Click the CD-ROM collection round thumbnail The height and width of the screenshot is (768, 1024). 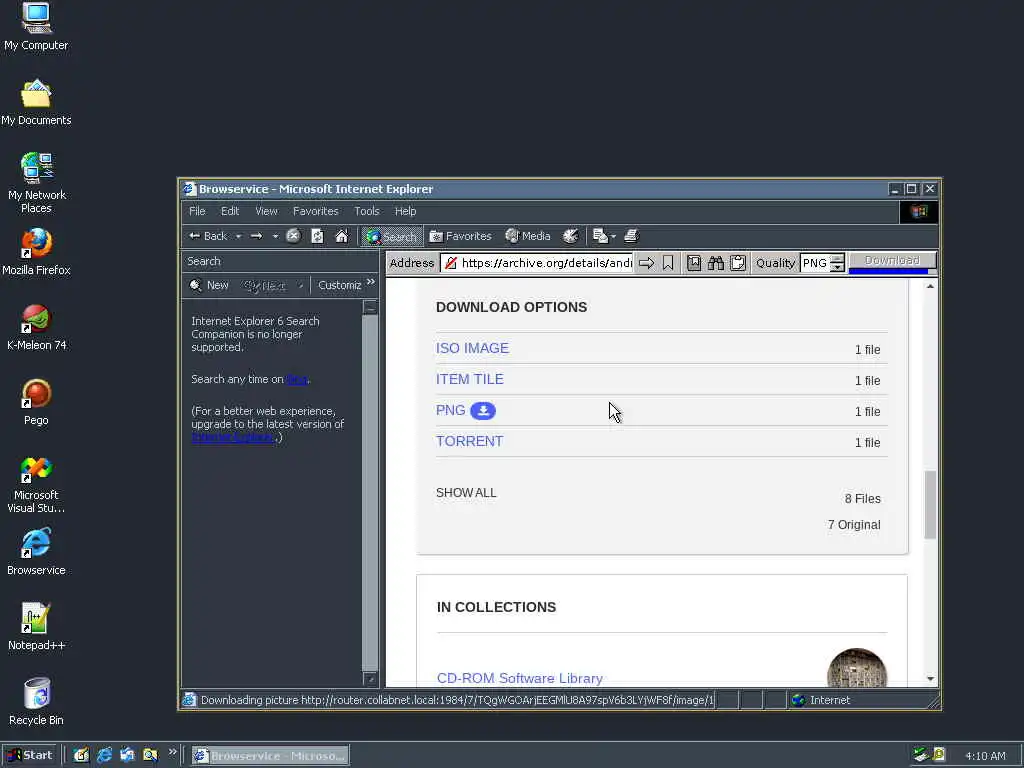pos(857,668)
